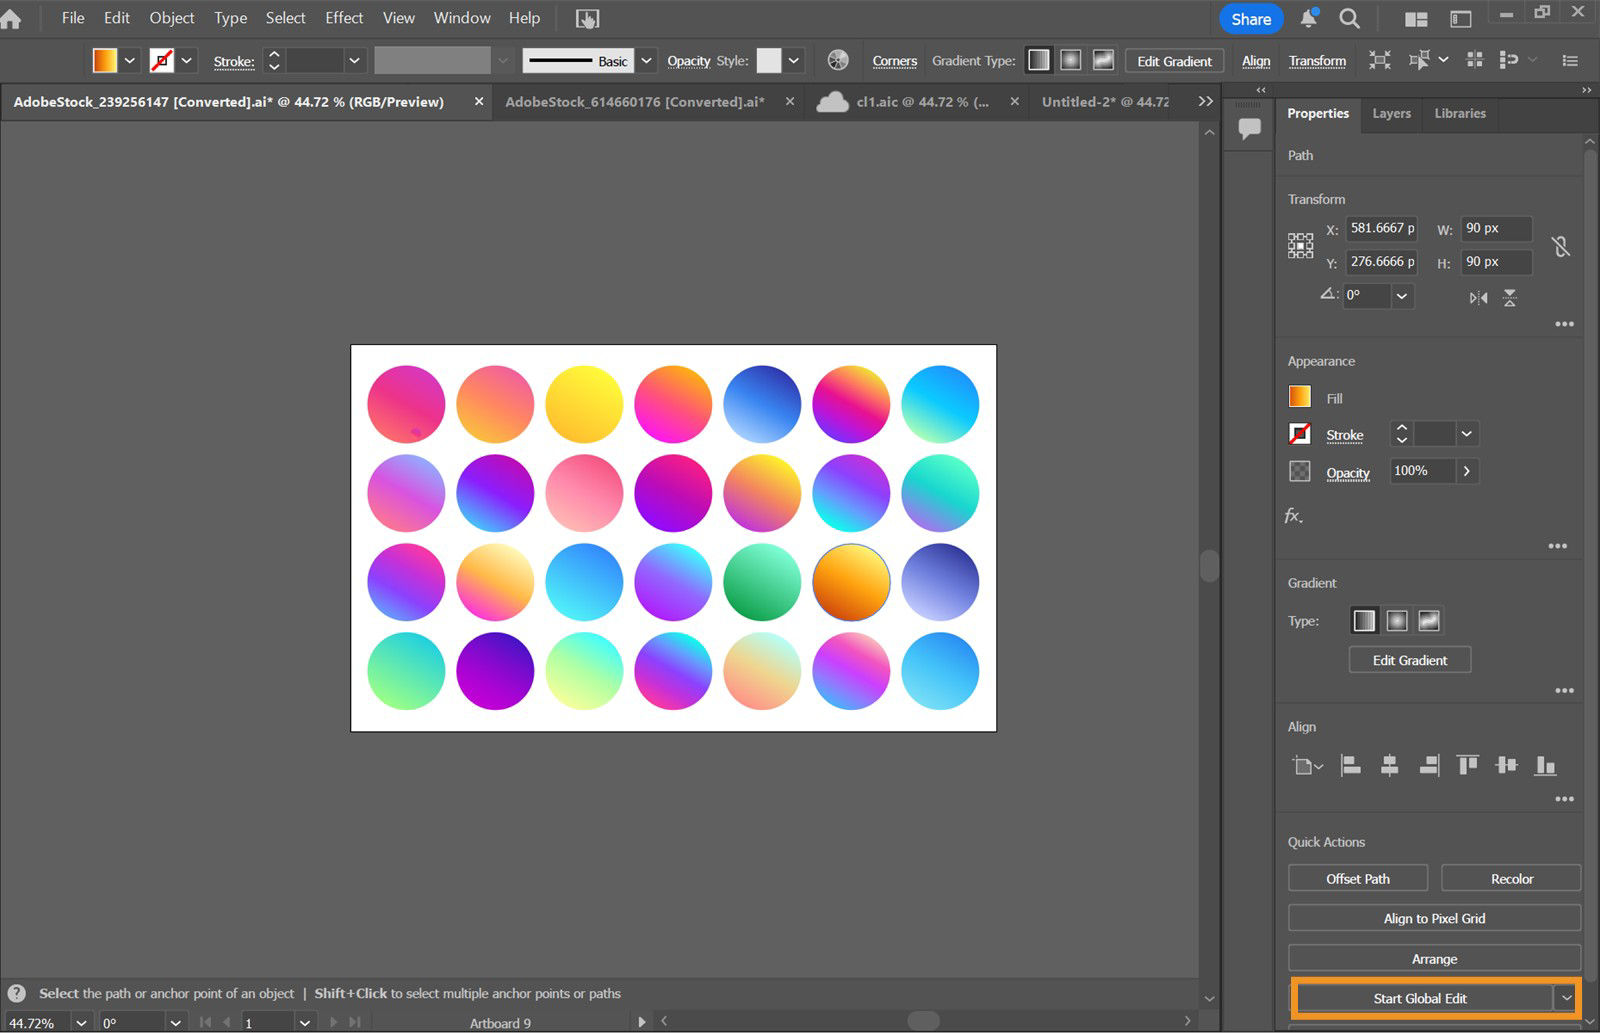This screenshot has height=1033, width=1600.
Task: Click the linear gradient type icon
Action: (1363, 620)
